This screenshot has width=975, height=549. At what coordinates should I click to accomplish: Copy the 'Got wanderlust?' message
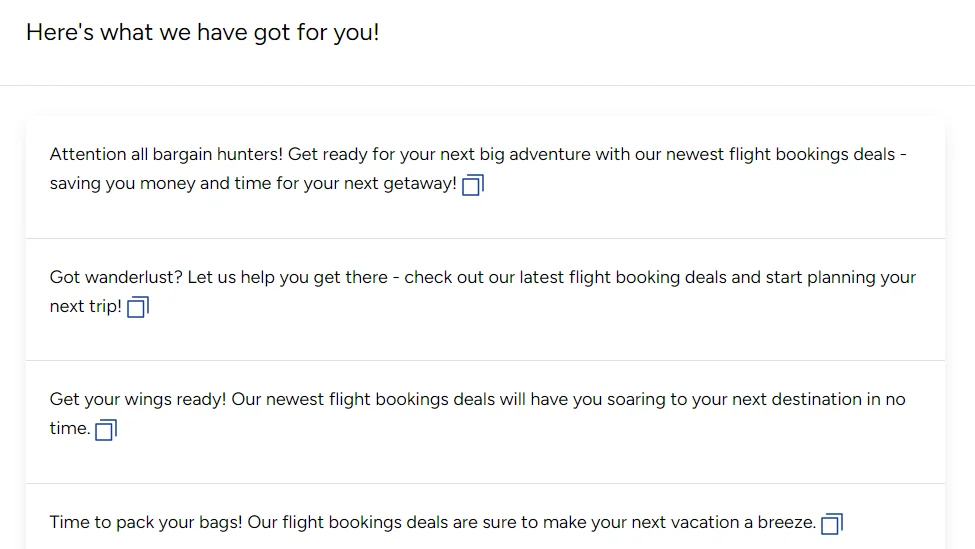[138, 307]
